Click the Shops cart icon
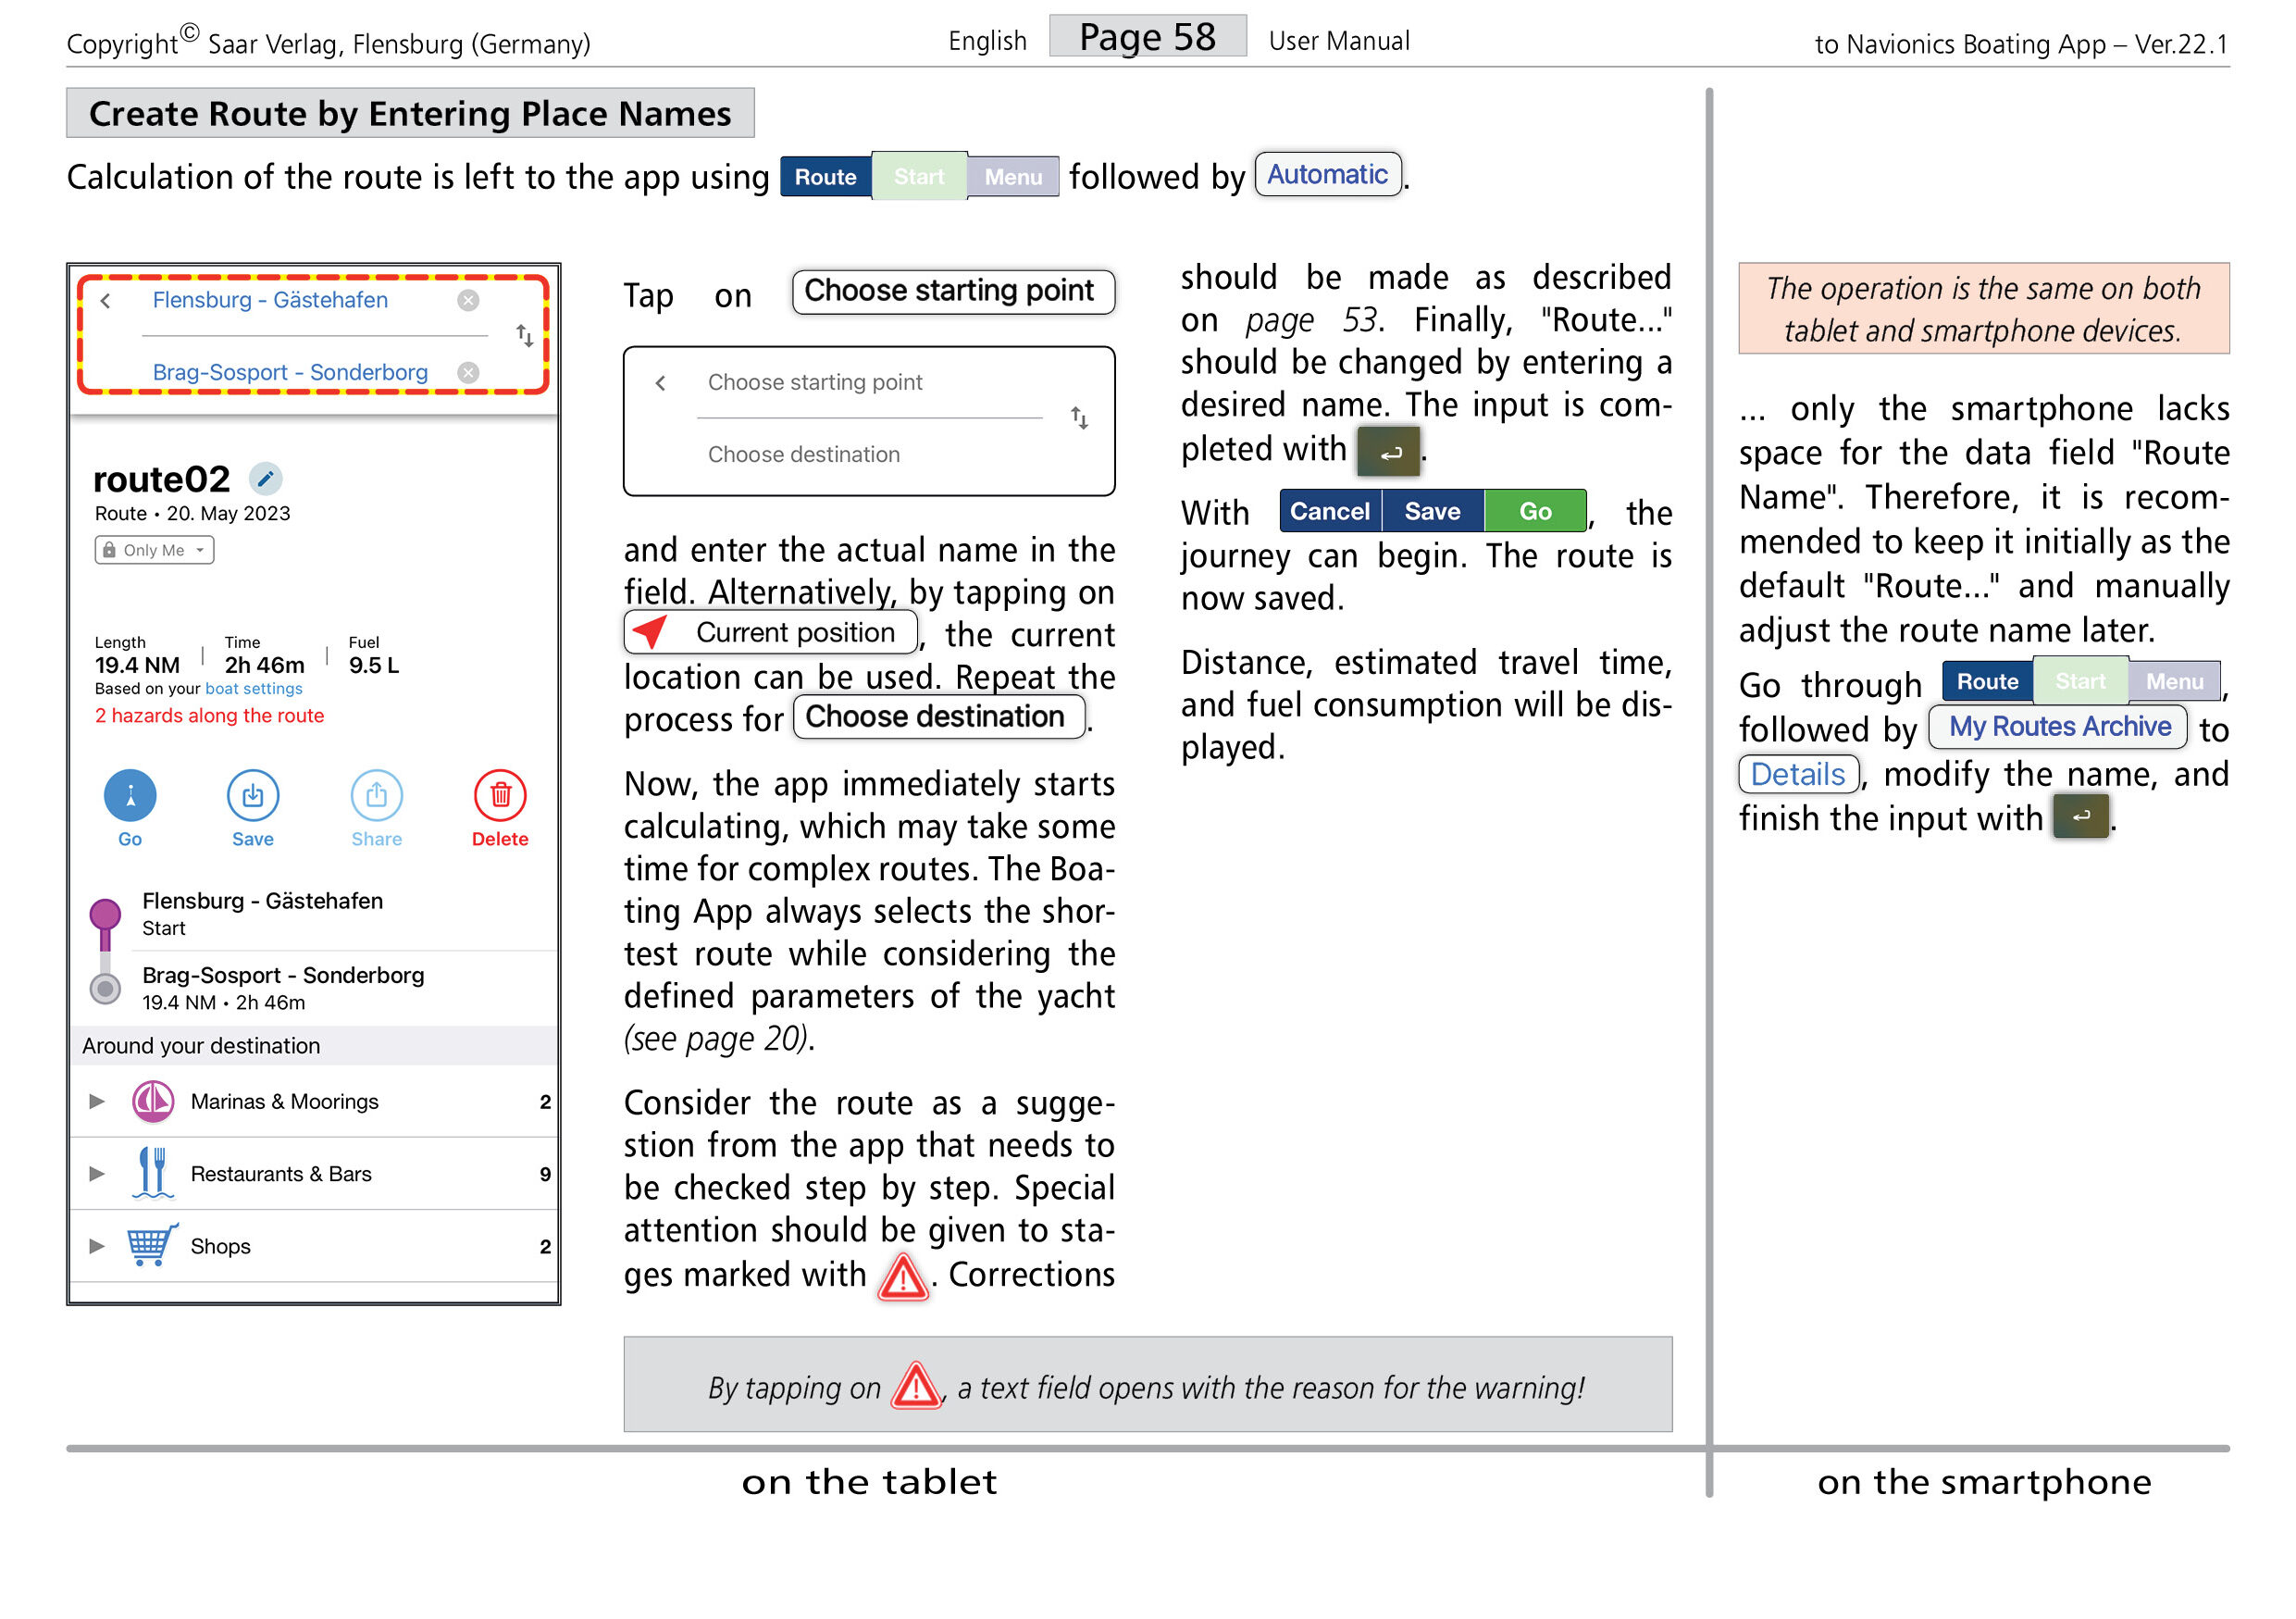2296x1619 pixels. pyautogui.click(x=152, y=1245)
